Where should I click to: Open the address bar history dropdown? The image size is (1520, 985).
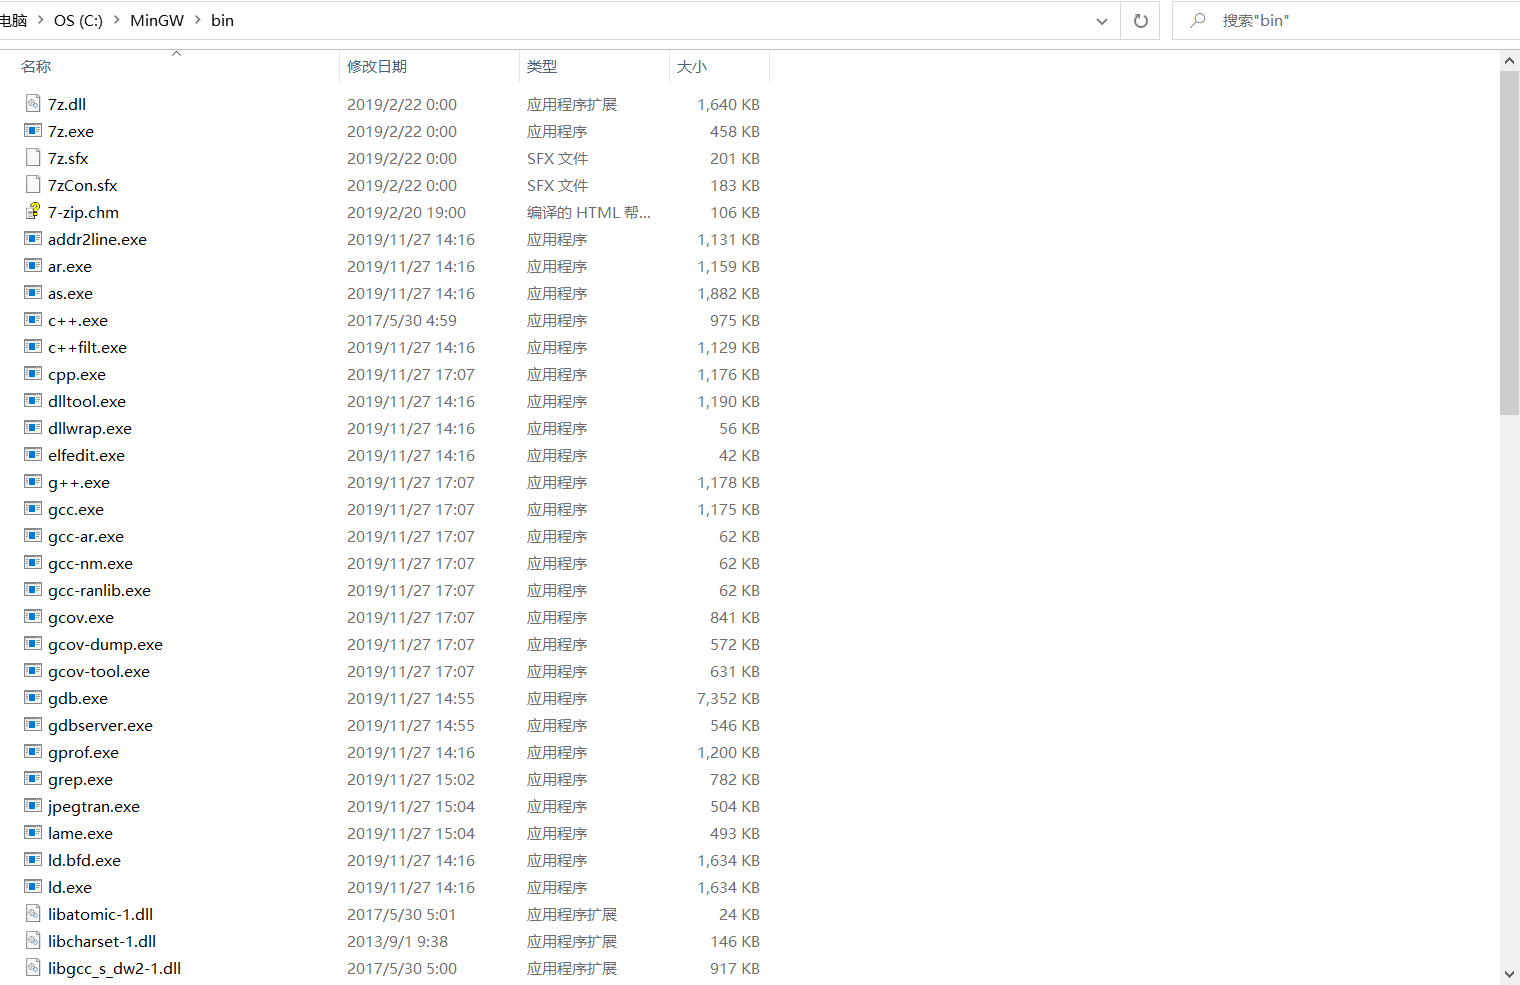click(x=1101, y=20)
